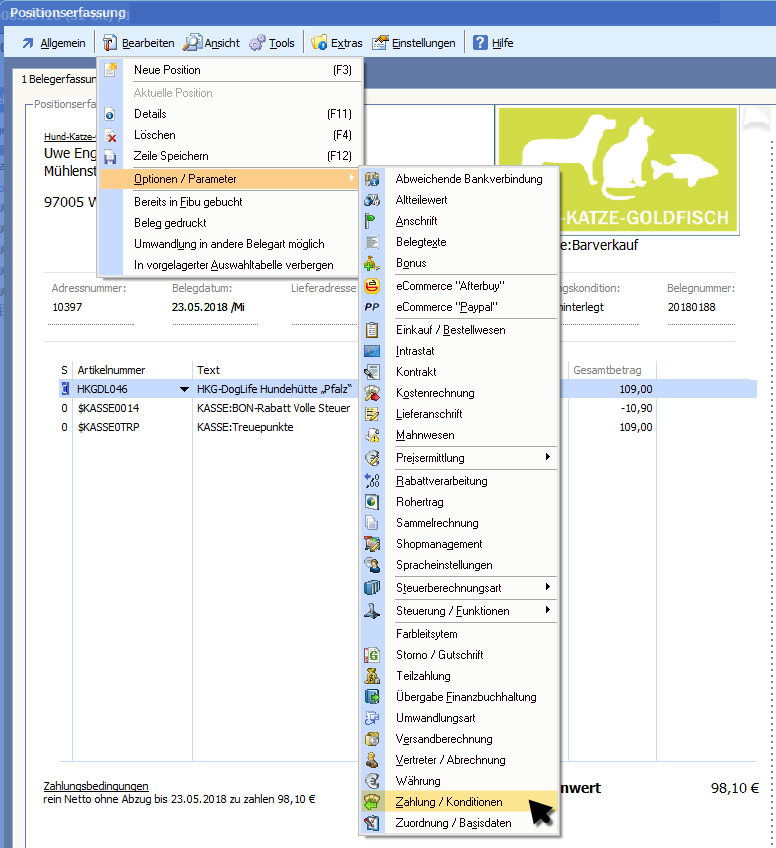776x848 pixels.
Task: Open the Einstellungen toolbar button
Action: tap(414, 43)
